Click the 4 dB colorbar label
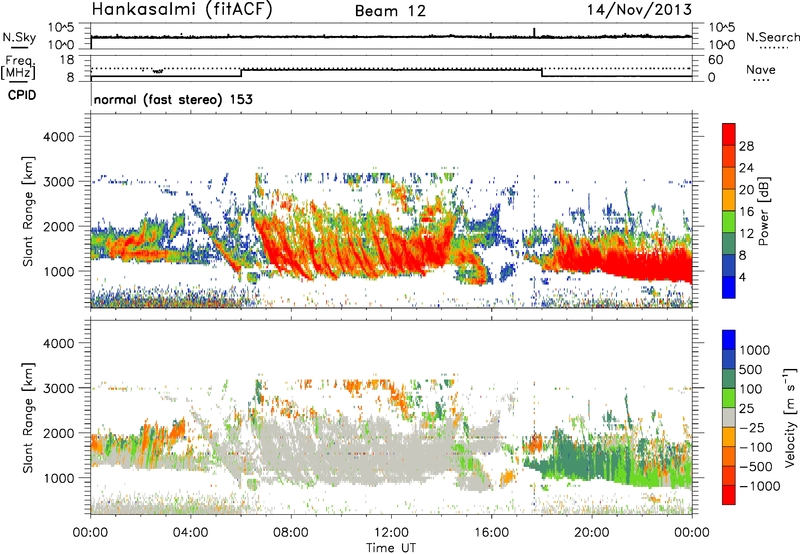 click(742, 278)
